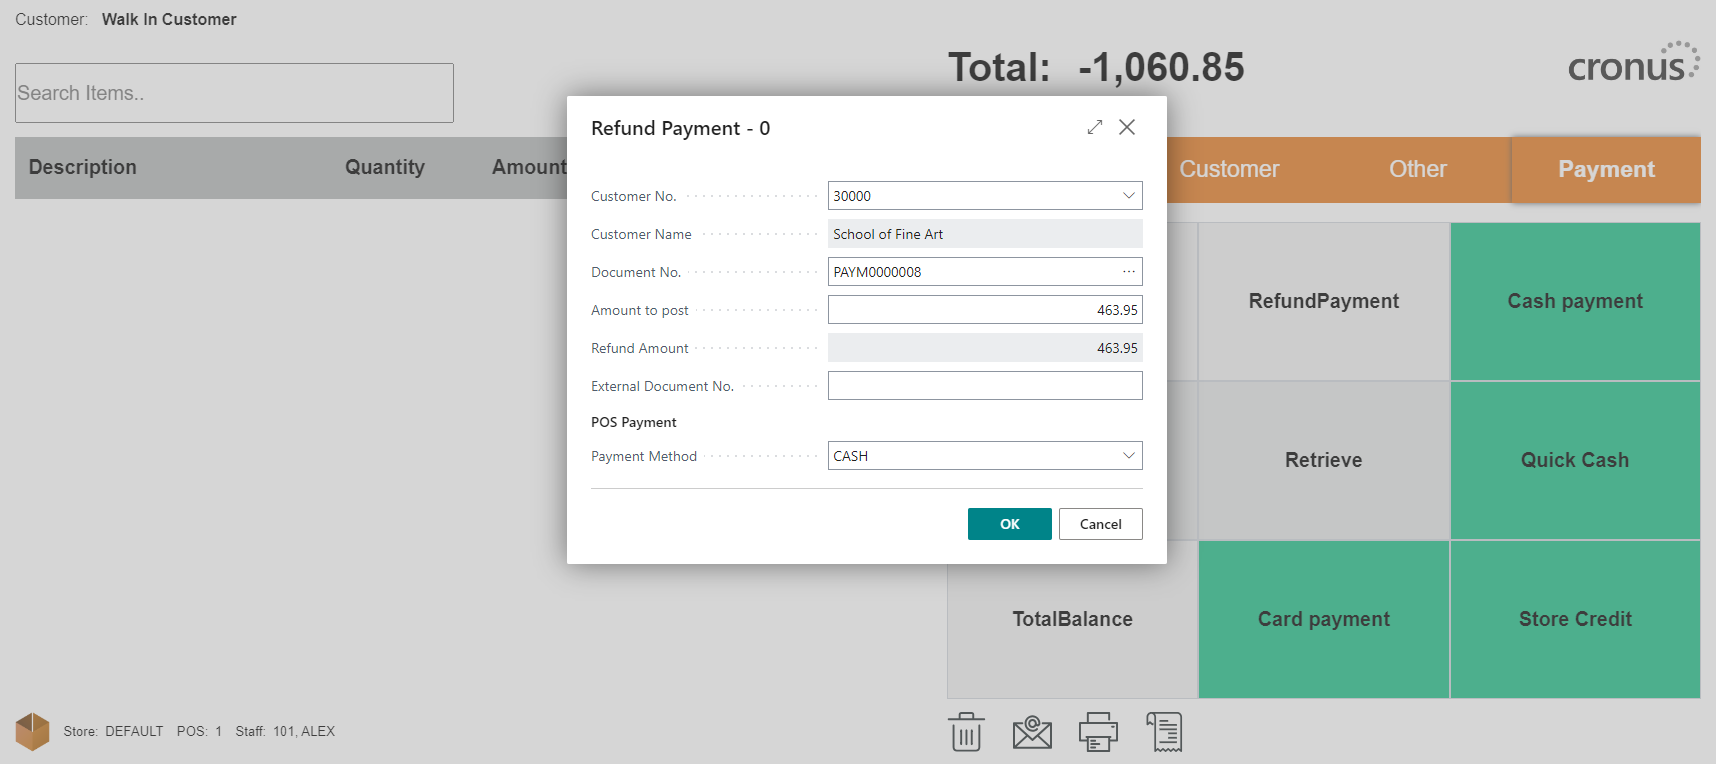Click the Search Items box
Screen dimensions: 1716x764
click(234, 93)
